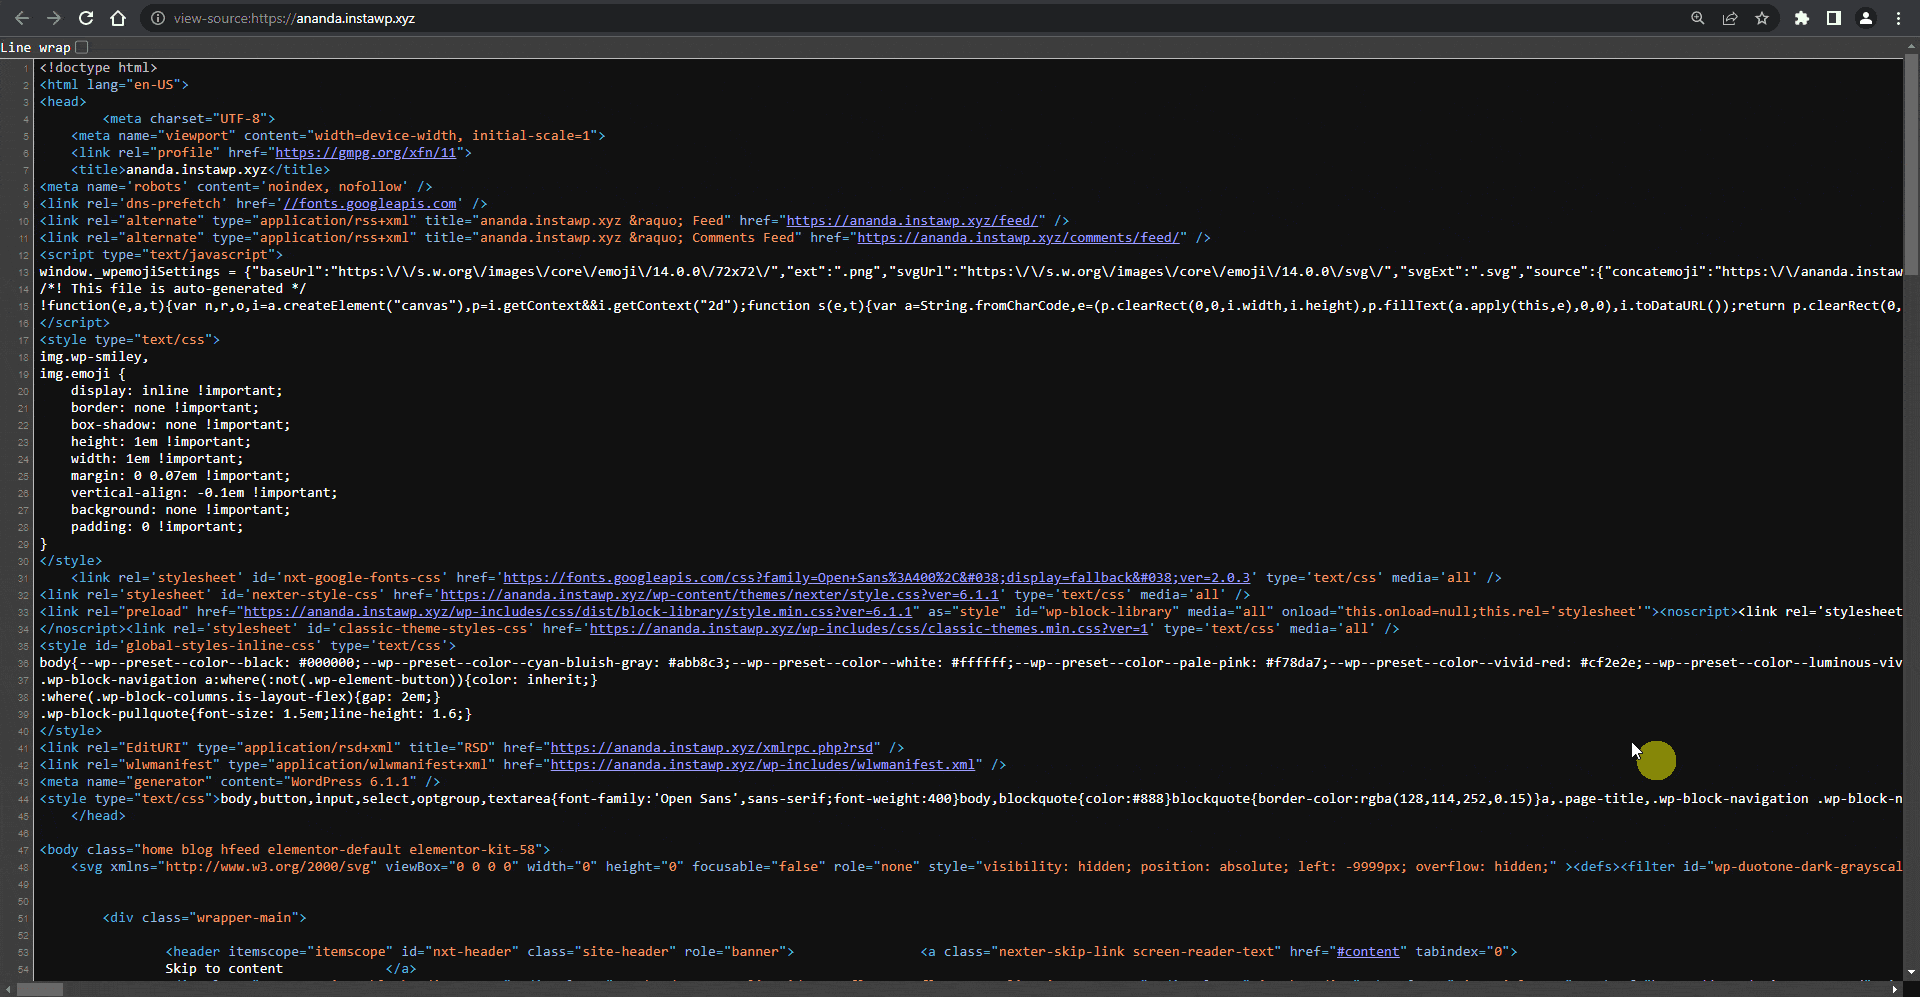Open the browser profile avatar
This screenshot has width=1920, height=997.
tap(1866, 18)
